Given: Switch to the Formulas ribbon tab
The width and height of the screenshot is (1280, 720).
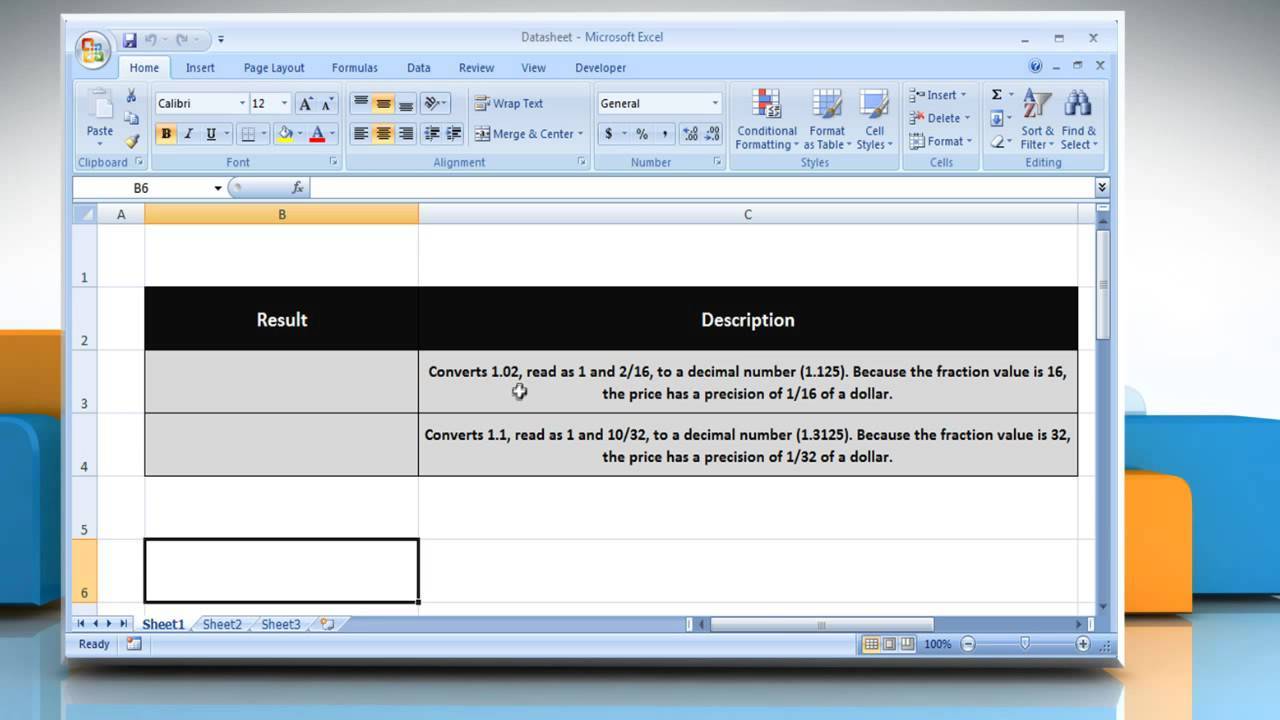Looking at the screenshot, I should [355, 67].
